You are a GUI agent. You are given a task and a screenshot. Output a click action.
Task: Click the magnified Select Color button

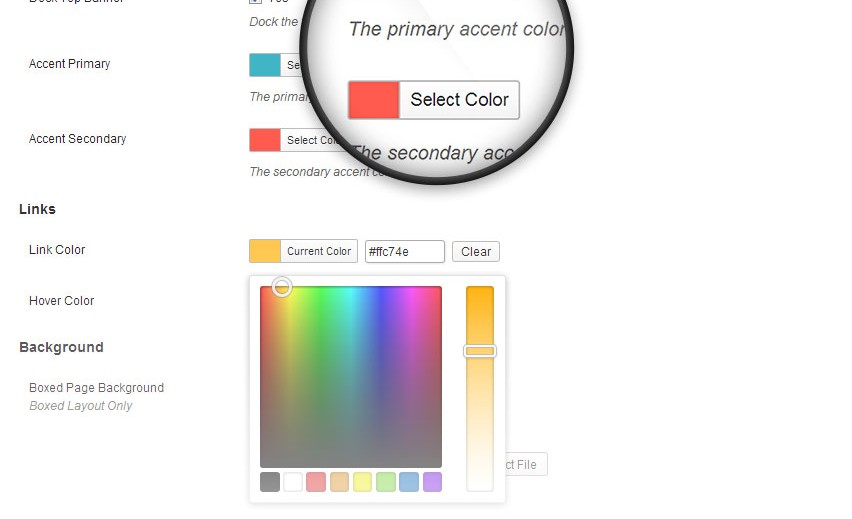coord(460,100)
